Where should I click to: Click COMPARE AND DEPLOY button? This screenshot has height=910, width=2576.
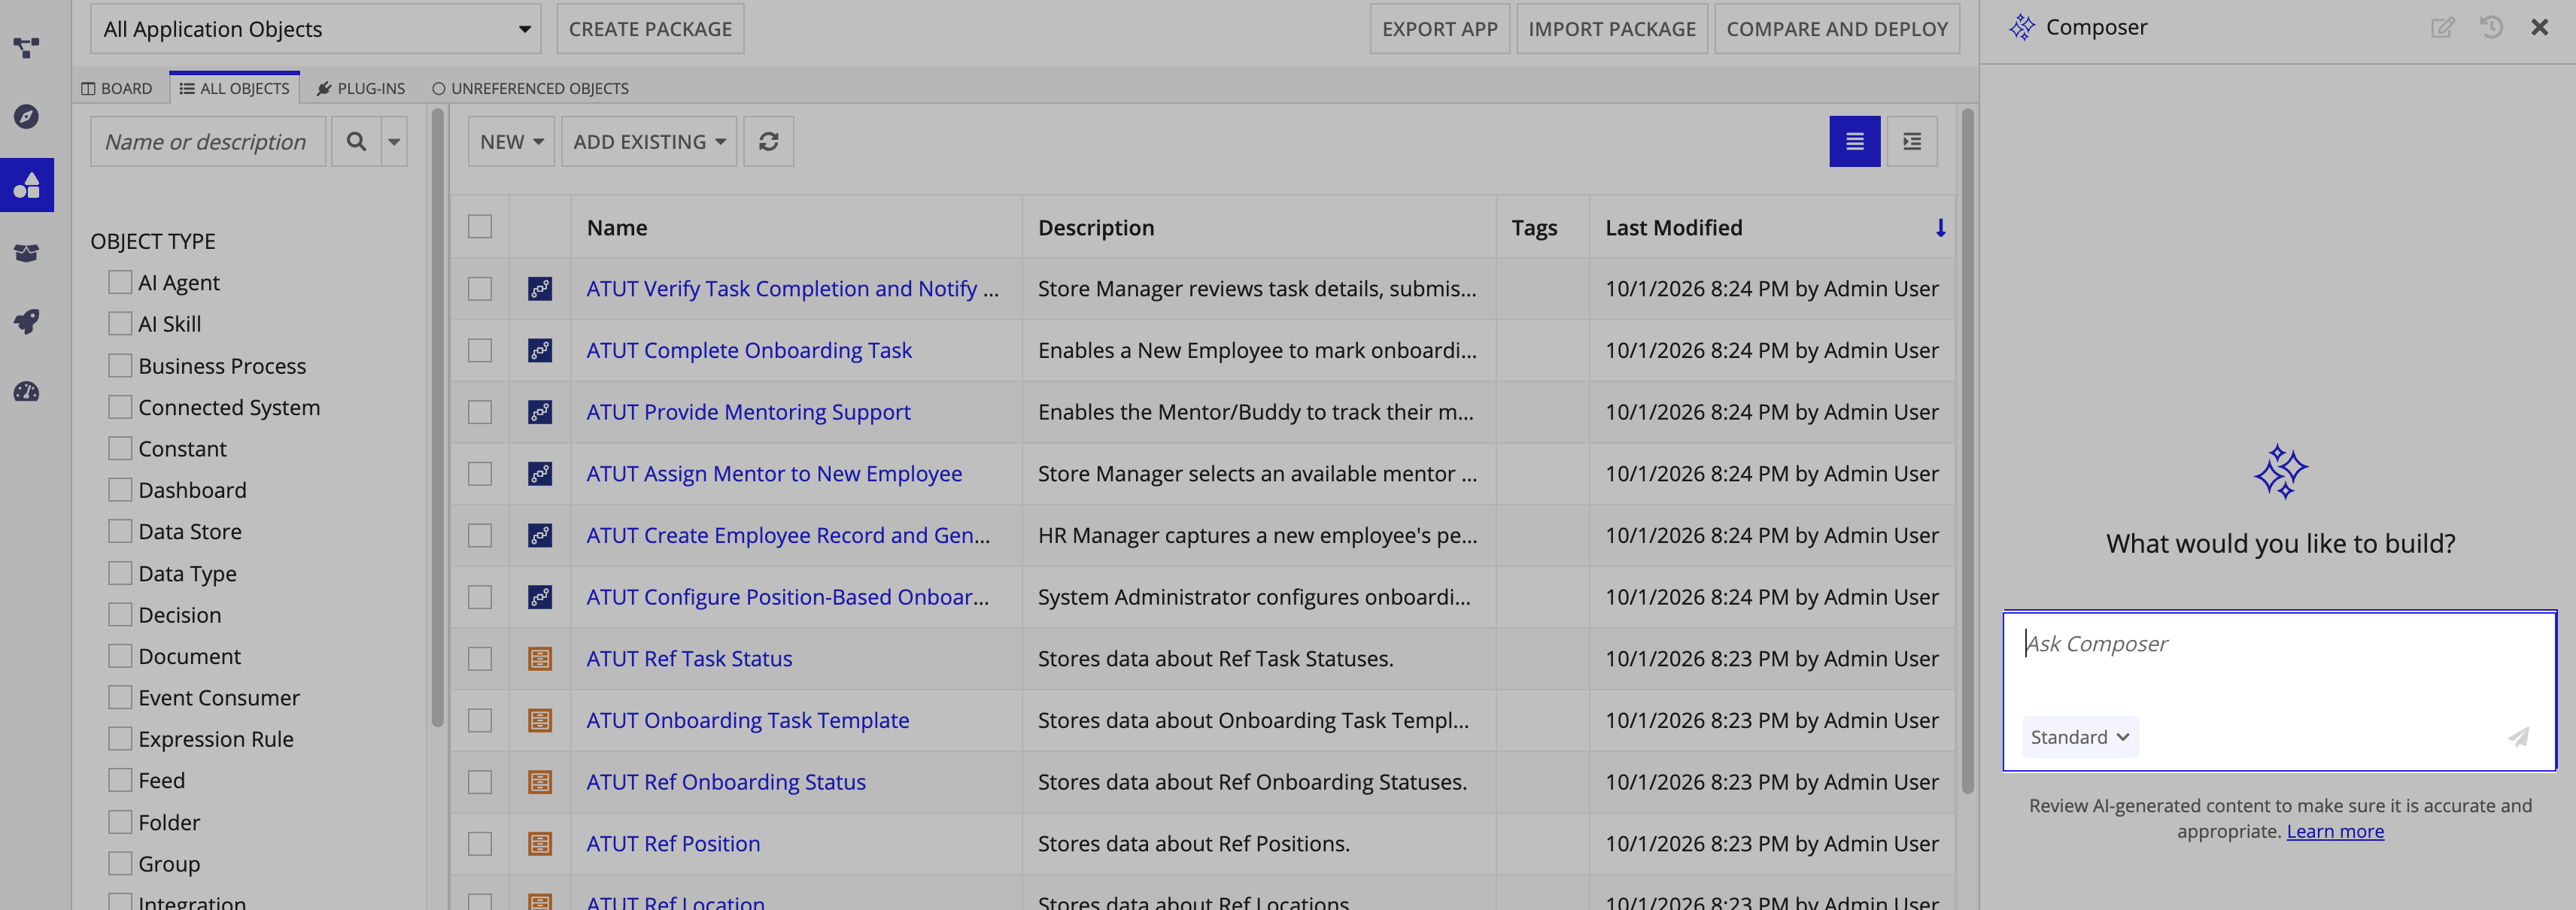(1837, 29)
